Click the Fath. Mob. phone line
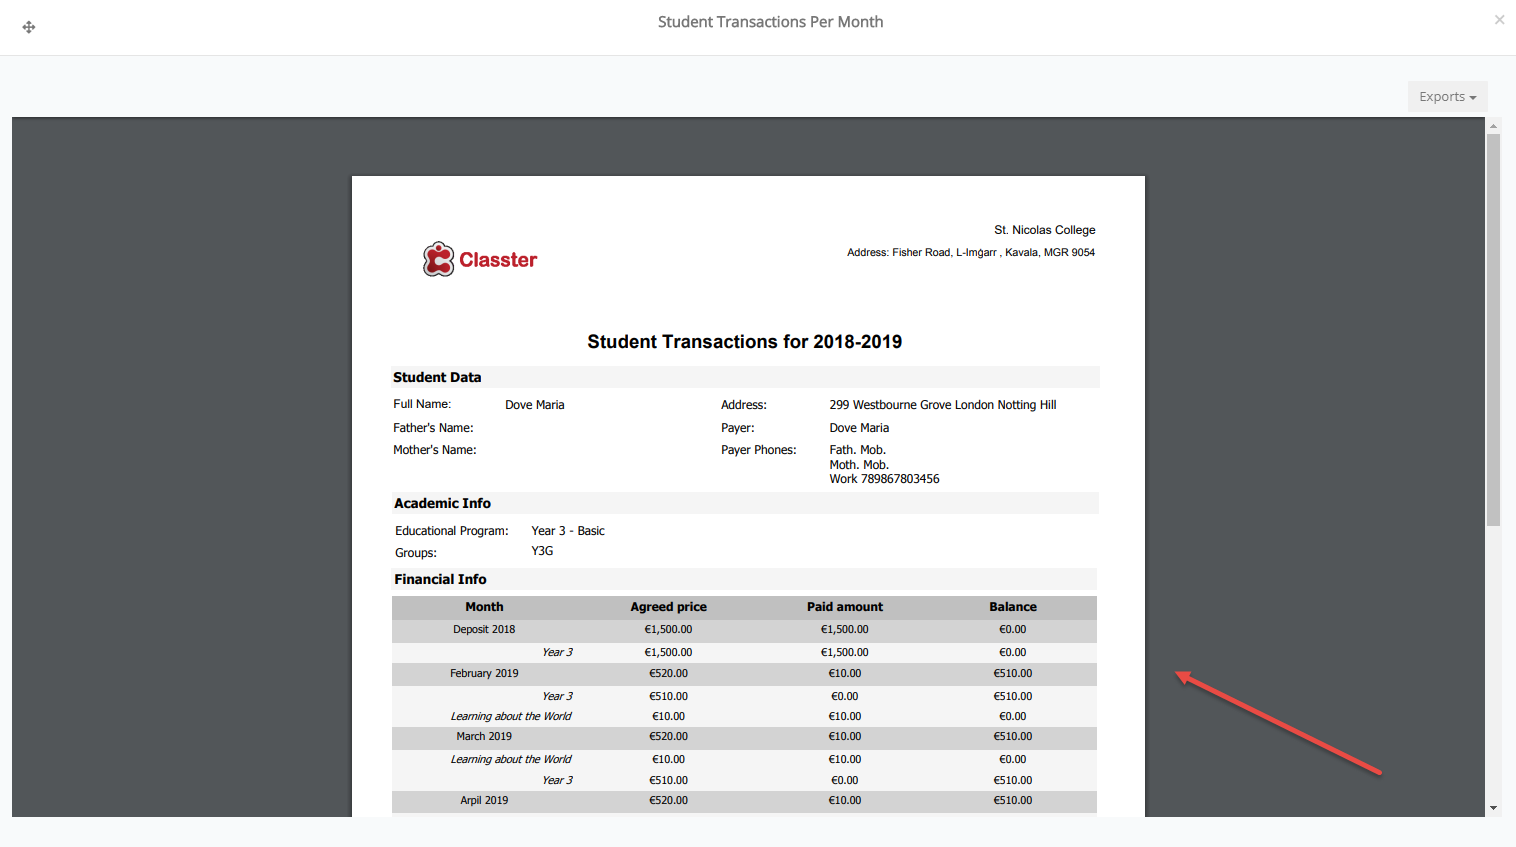1516x847 pixels. [858, 450]
